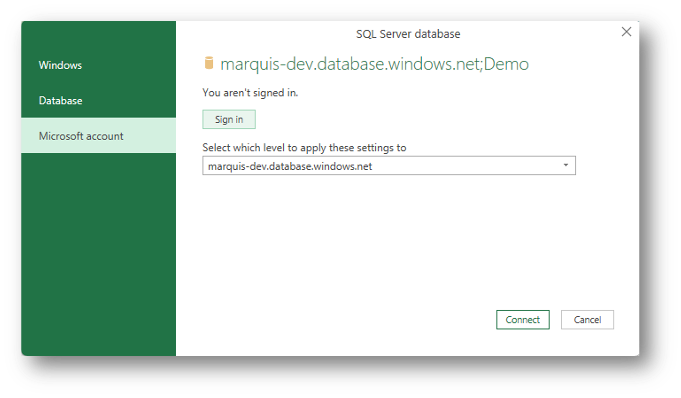Cancel the SQL Server database dialog
Image resolution: width=681 pixels, height=398 pixels.
pyautogui.click(x=587, y=320)
